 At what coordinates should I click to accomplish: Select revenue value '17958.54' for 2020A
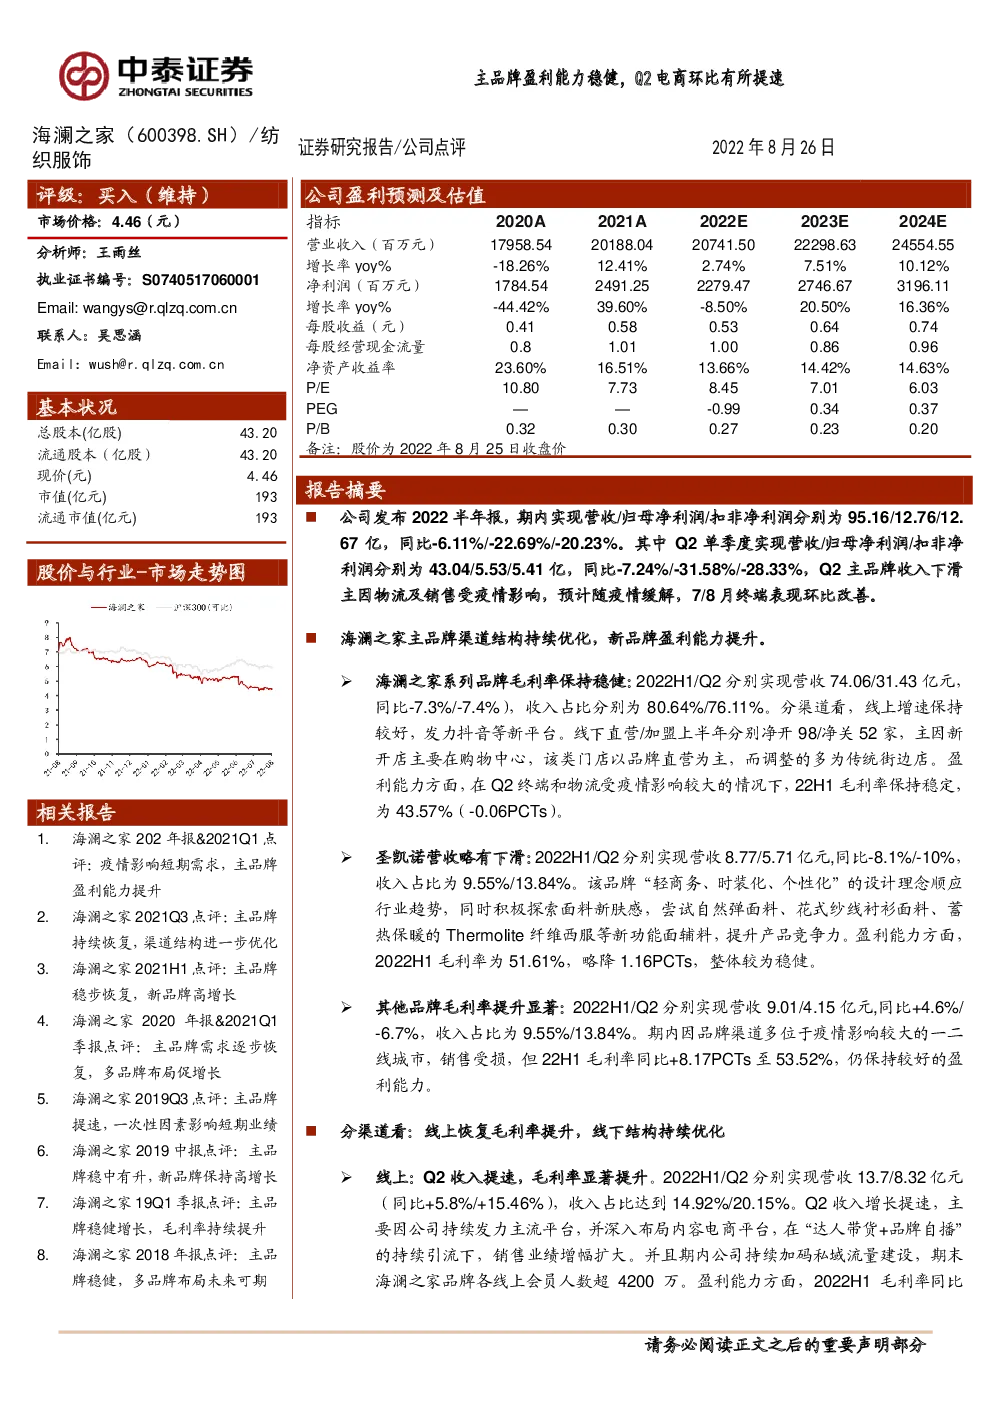pyautogui.click(x=521, y=245)
